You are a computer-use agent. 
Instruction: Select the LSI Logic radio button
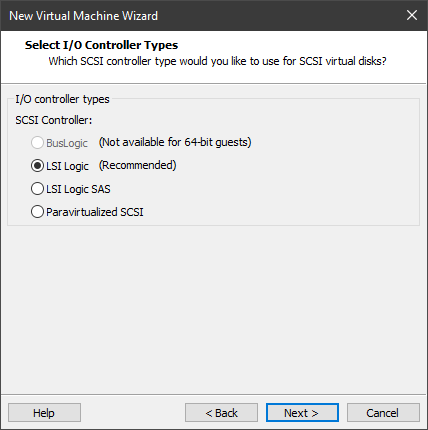tap(37, 166)
